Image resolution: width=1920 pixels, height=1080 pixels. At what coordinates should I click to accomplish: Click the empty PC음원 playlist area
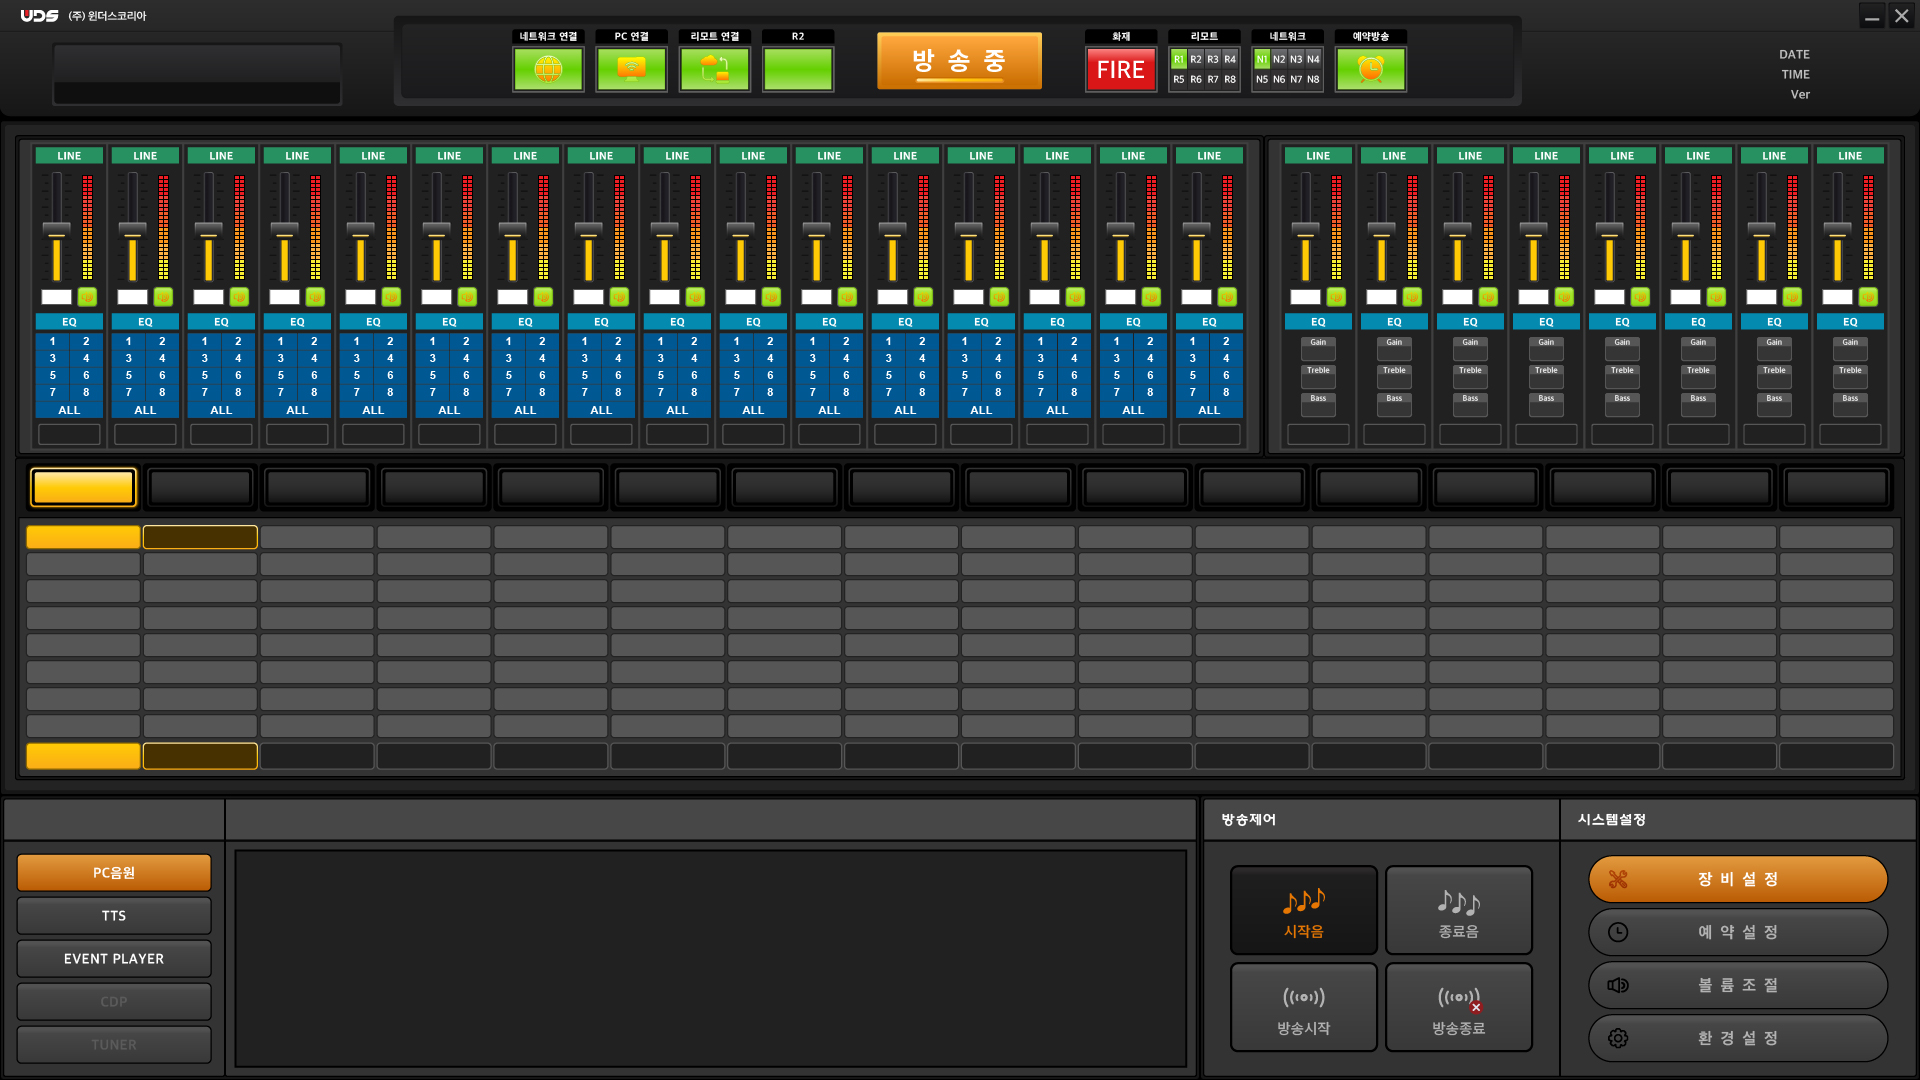tap(711, 958)
